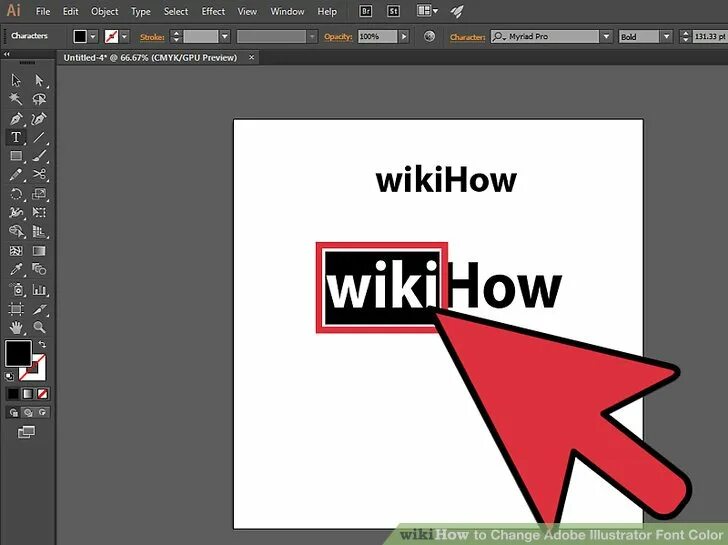Open Adobe Bridge from the menu bar
This screenshot has height=545, width=728.
[366, 11]
